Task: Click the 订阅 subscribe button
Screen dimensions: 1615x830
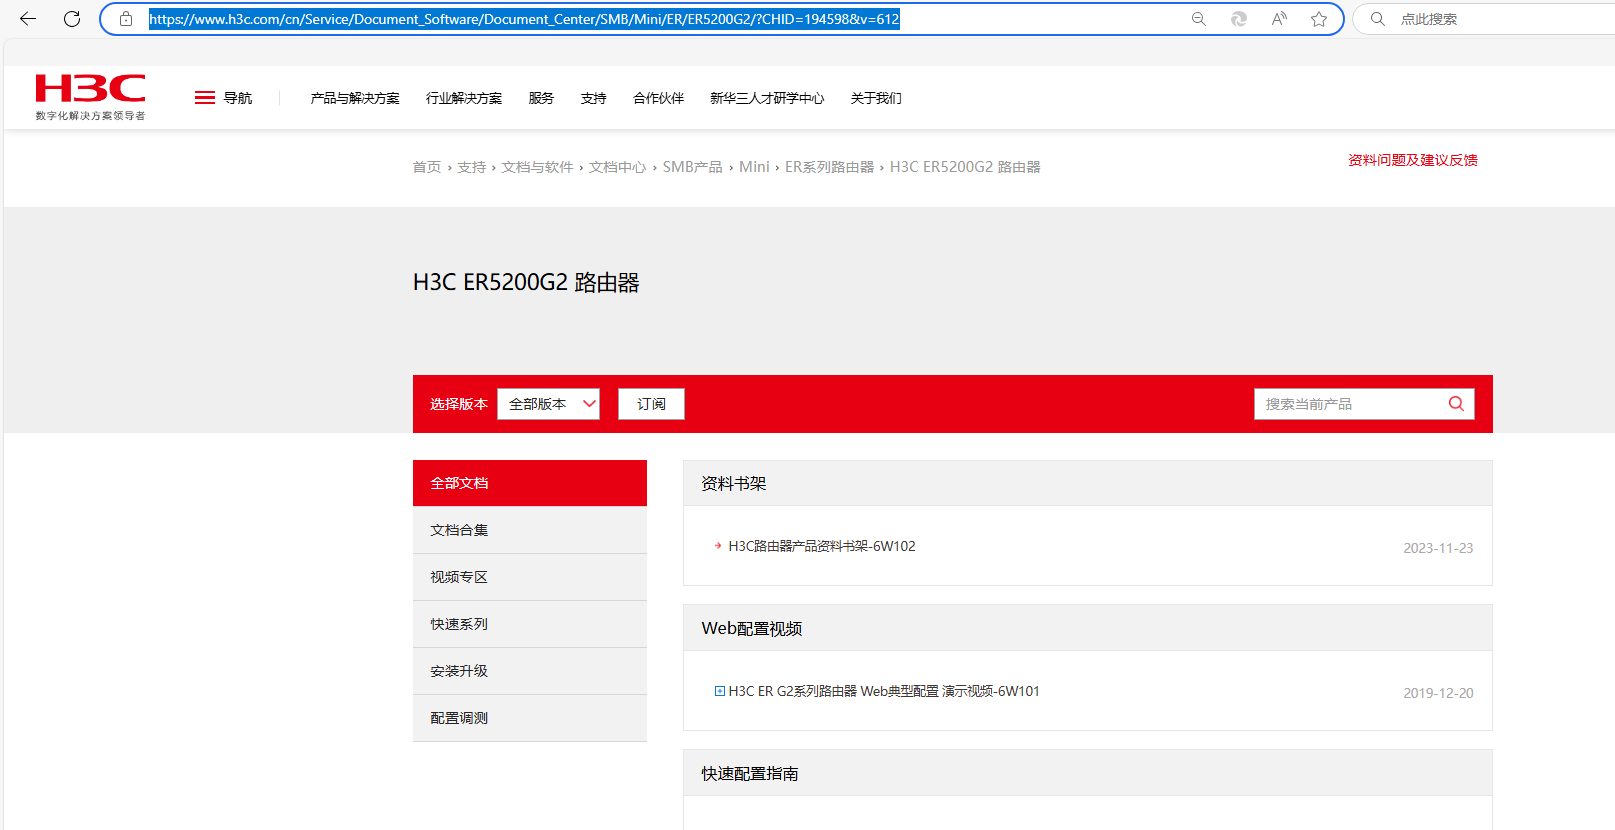Action: (x=651, y=404)
